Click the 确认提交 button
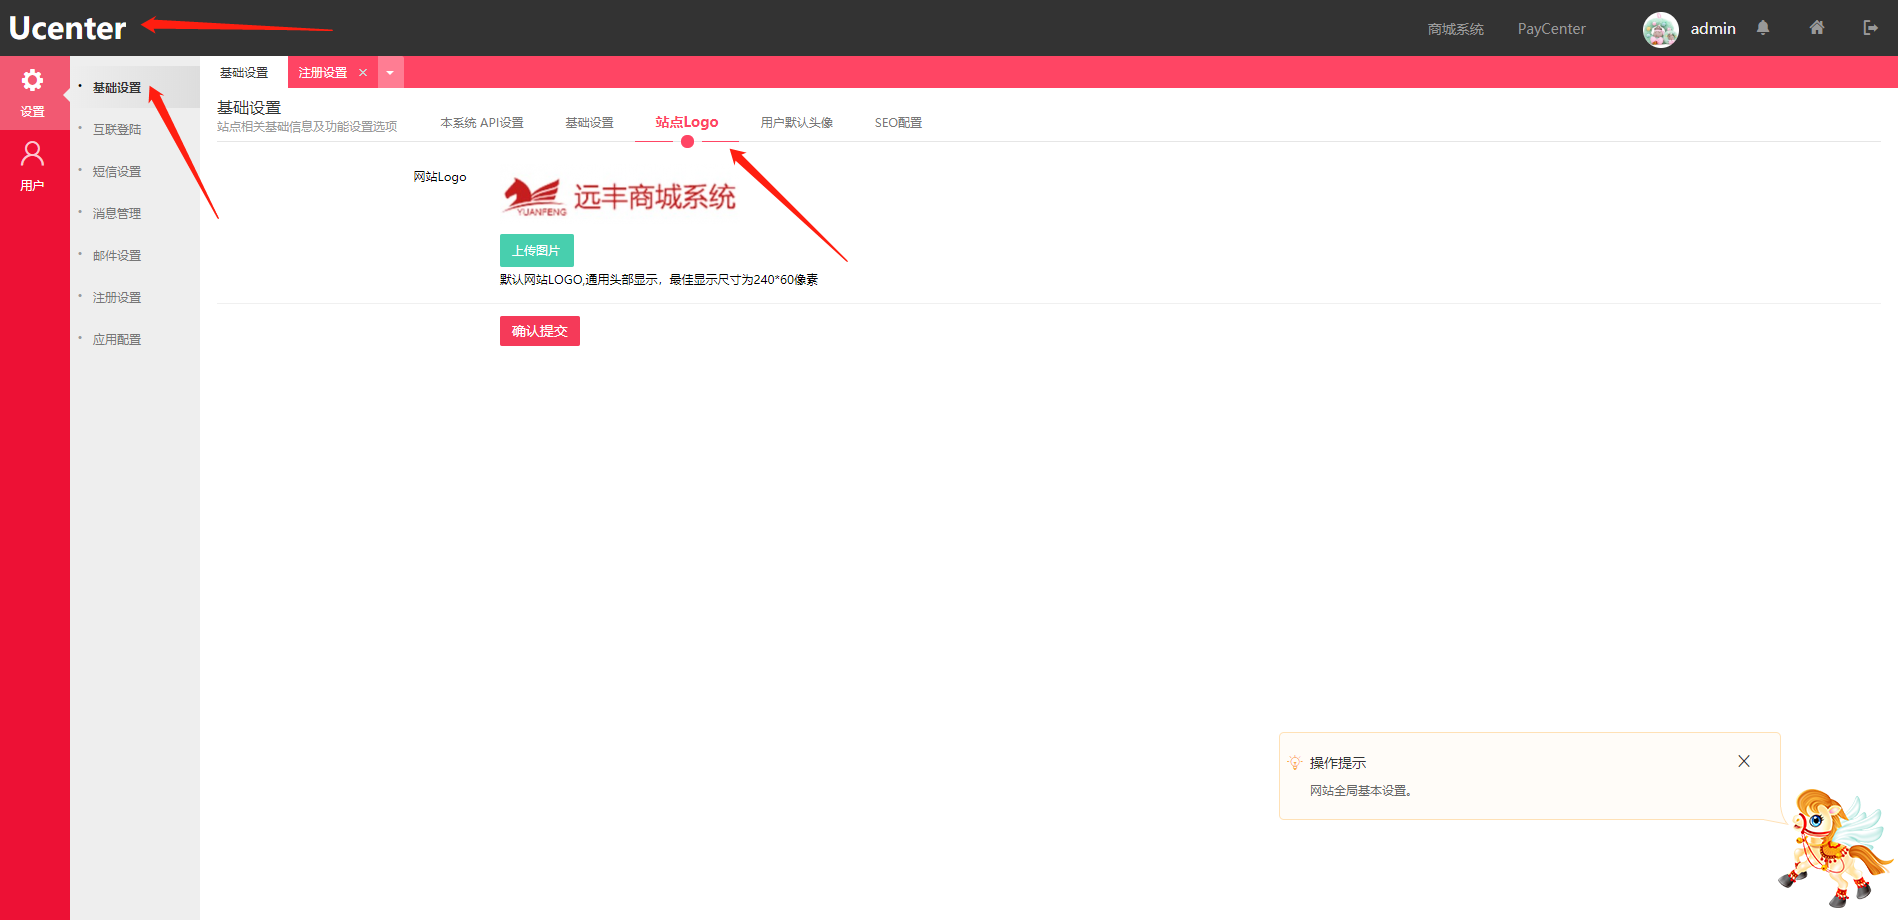The width and height of the screenshot is (1898, 920). point(540,331)
